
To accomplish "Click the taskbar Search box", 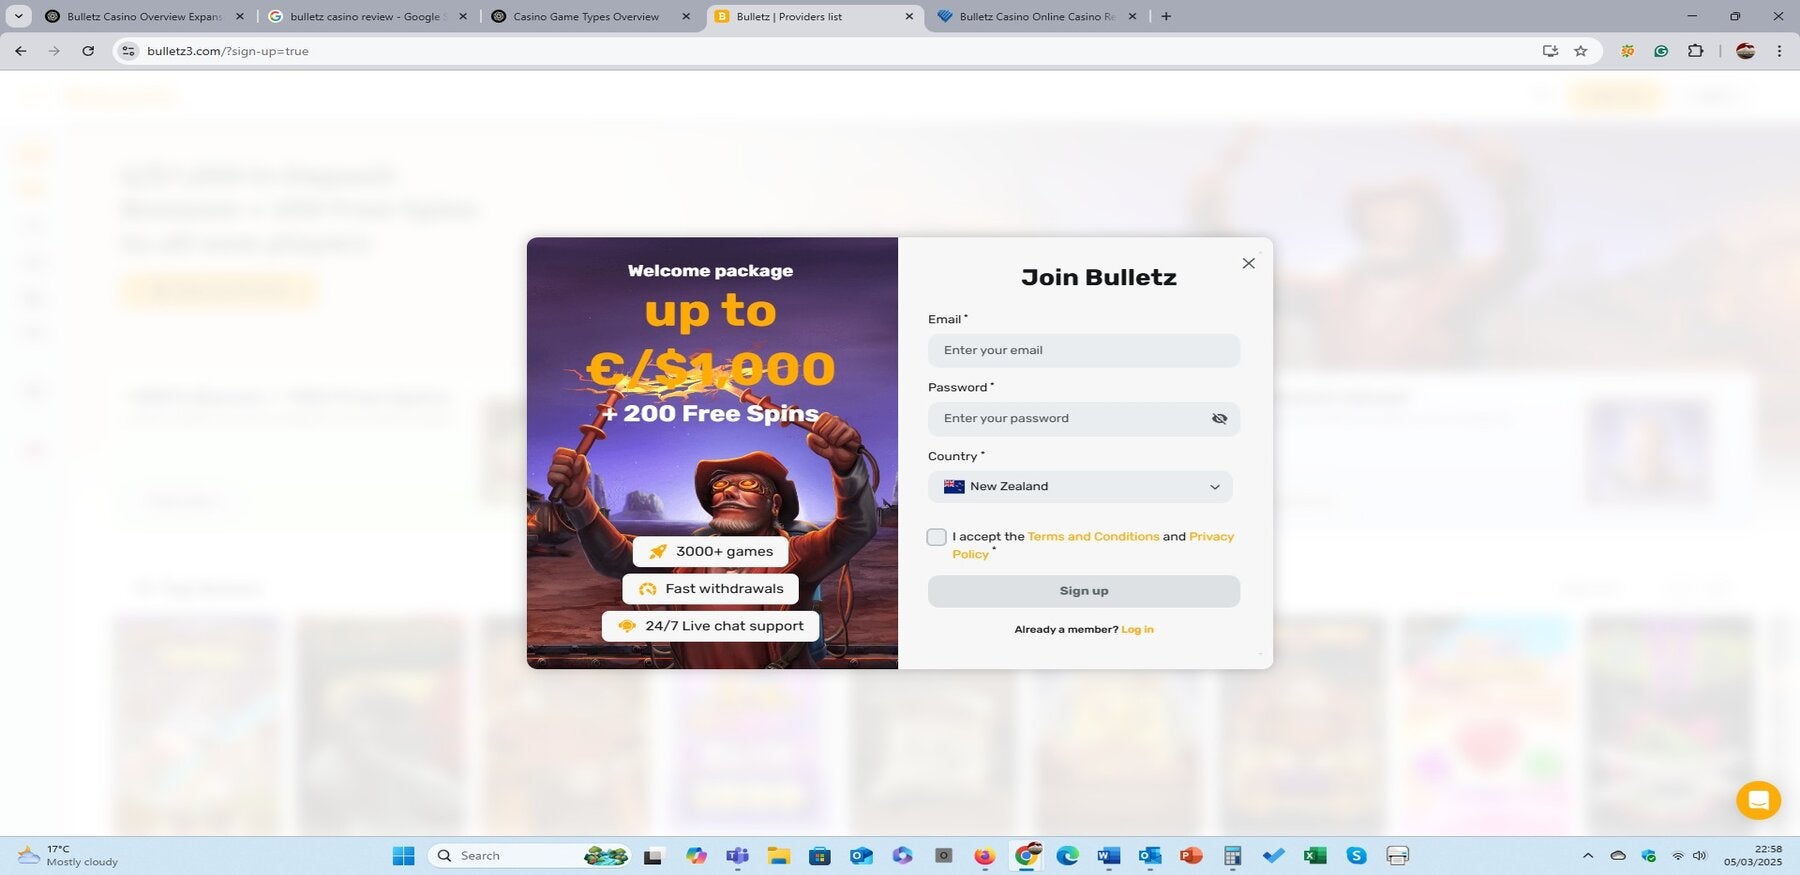I will [530, 856].
